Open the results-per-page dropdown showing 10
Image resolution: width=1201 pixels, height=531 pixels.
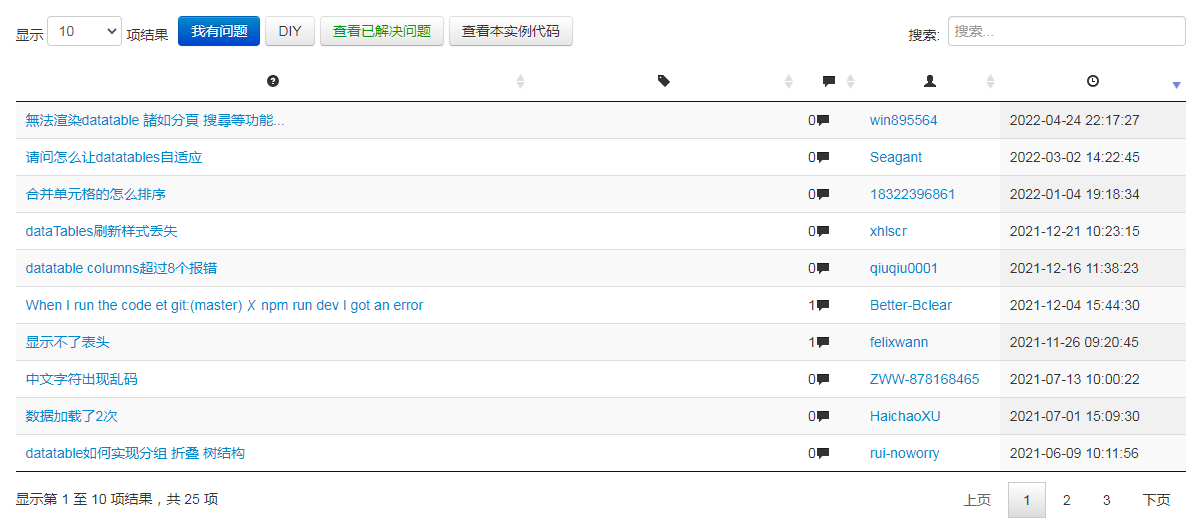[85, 32]
